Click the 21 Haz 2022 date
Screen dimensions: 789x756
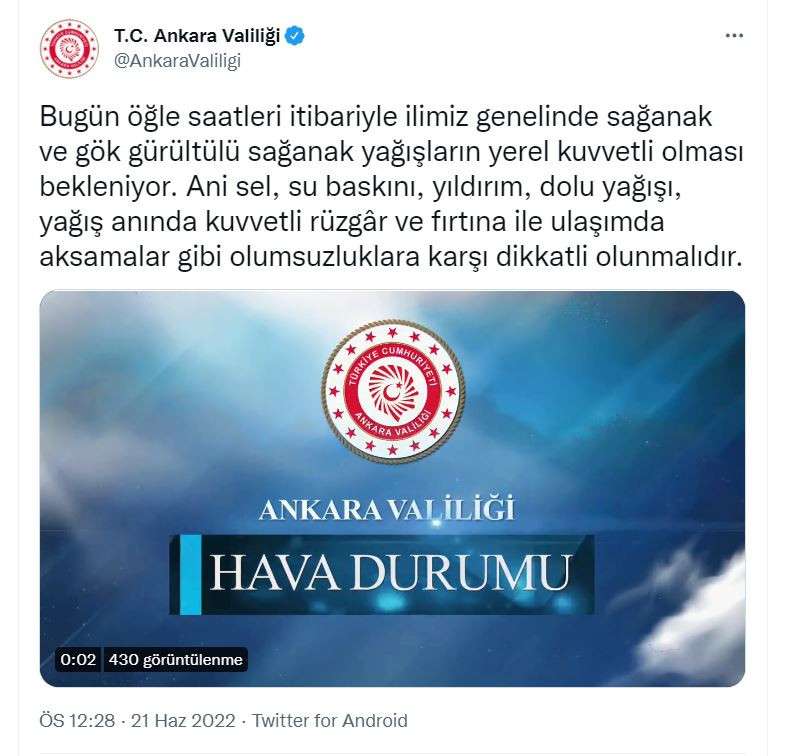183,721
